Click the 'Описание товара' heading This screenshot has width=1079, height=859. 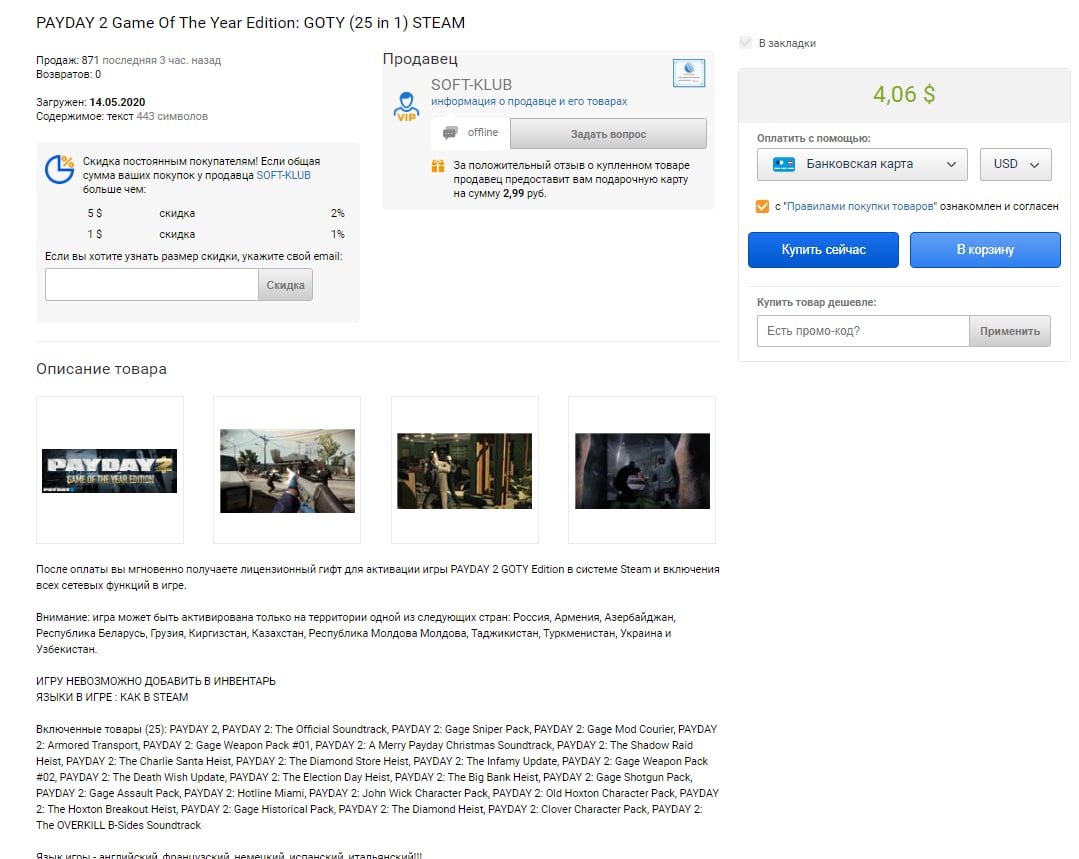[101, 369]
